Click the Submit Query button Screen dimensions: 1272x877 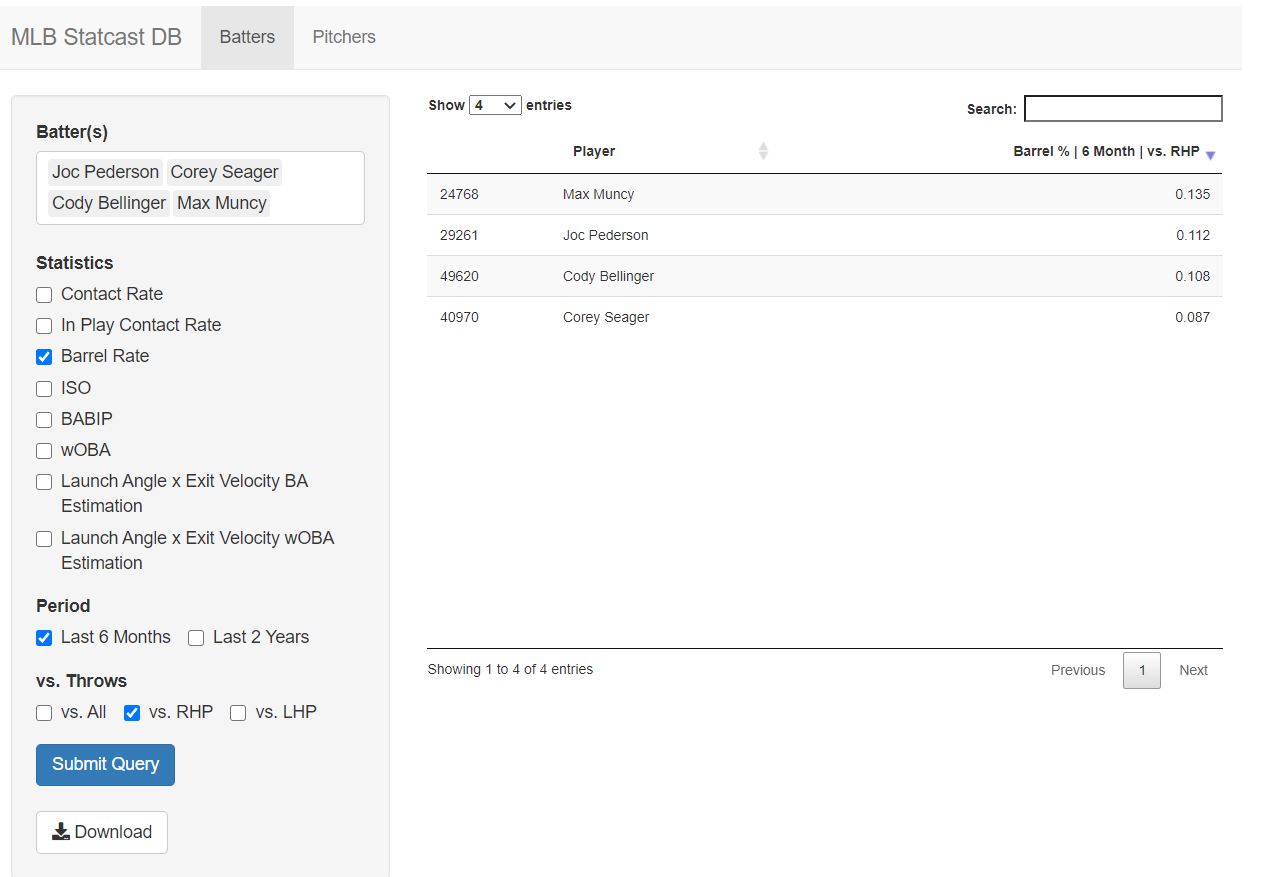[105, 765]
